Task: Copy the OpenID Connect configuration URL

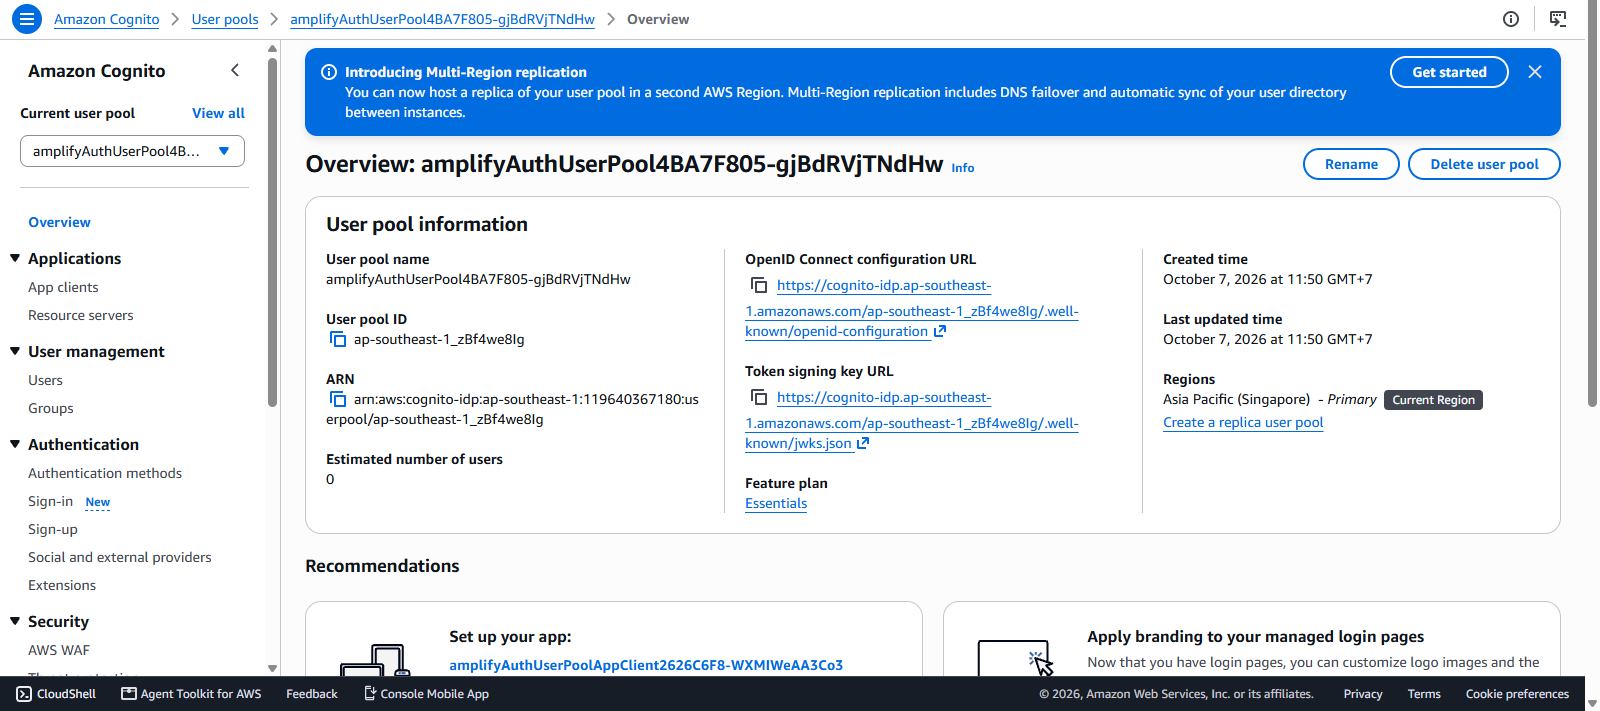Action: (x=759, y=286)
